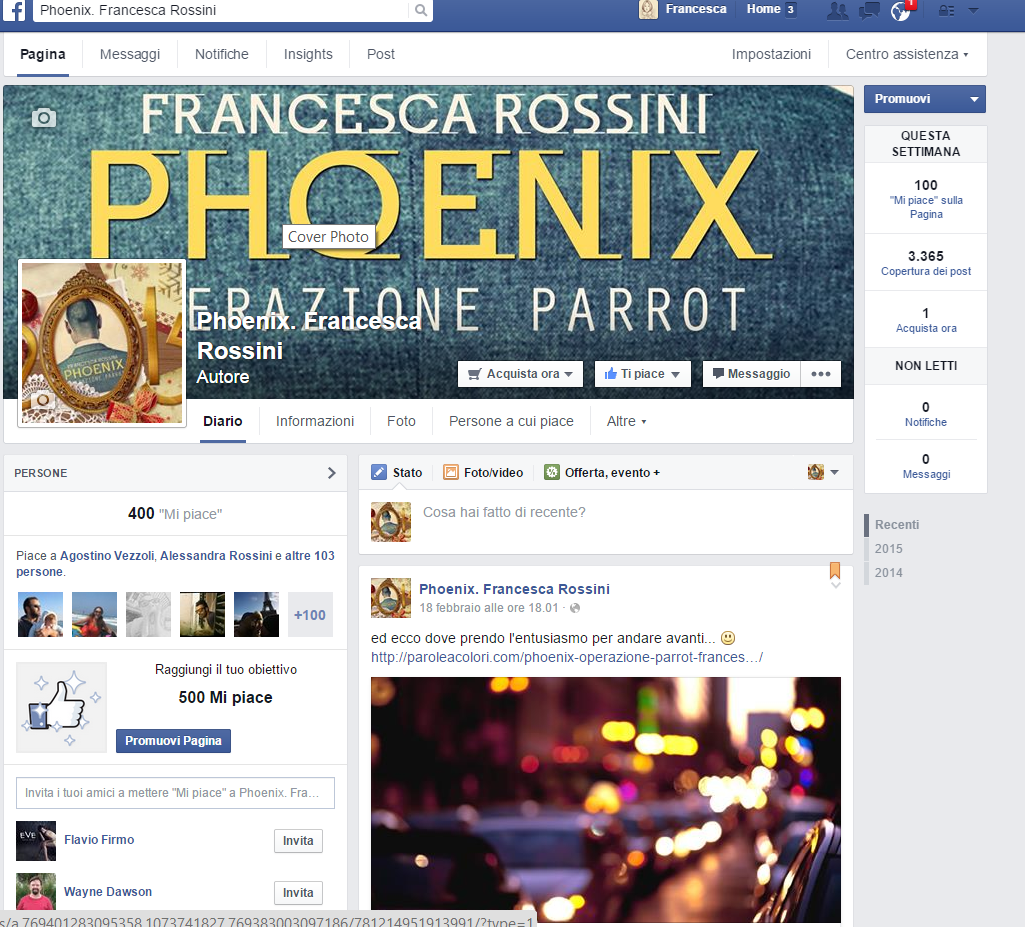The width and height of the screenshot is (1025, 927).
Task: Select the Informazioni tab
Action: (x=315, y=422)
